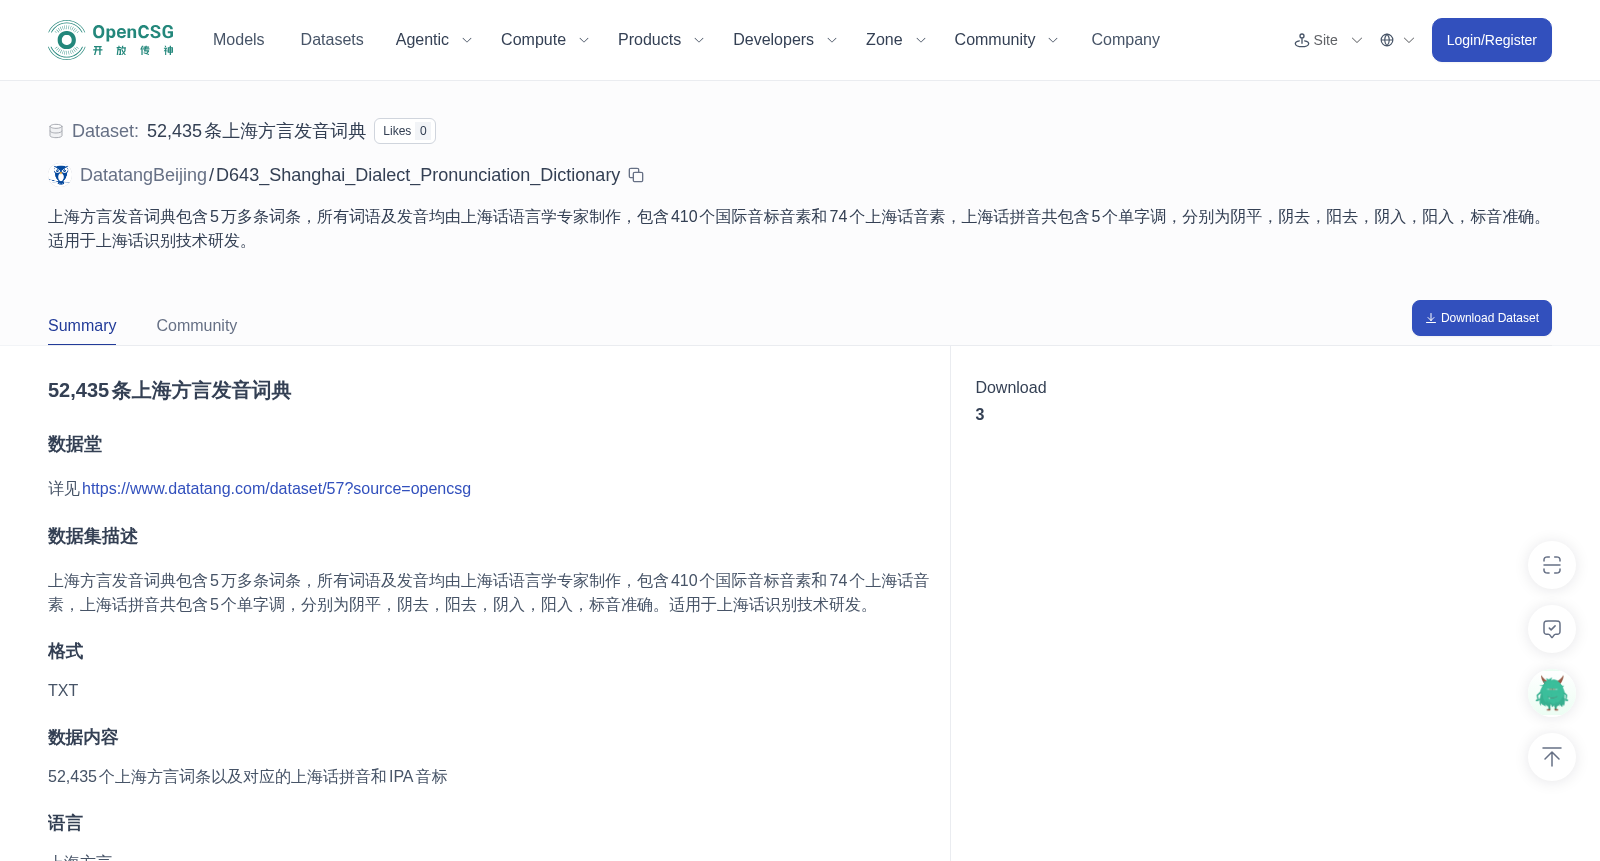Expand the Community nav menu chevron
This screenshot has width=1600, height=861.
coord(1053,40)
